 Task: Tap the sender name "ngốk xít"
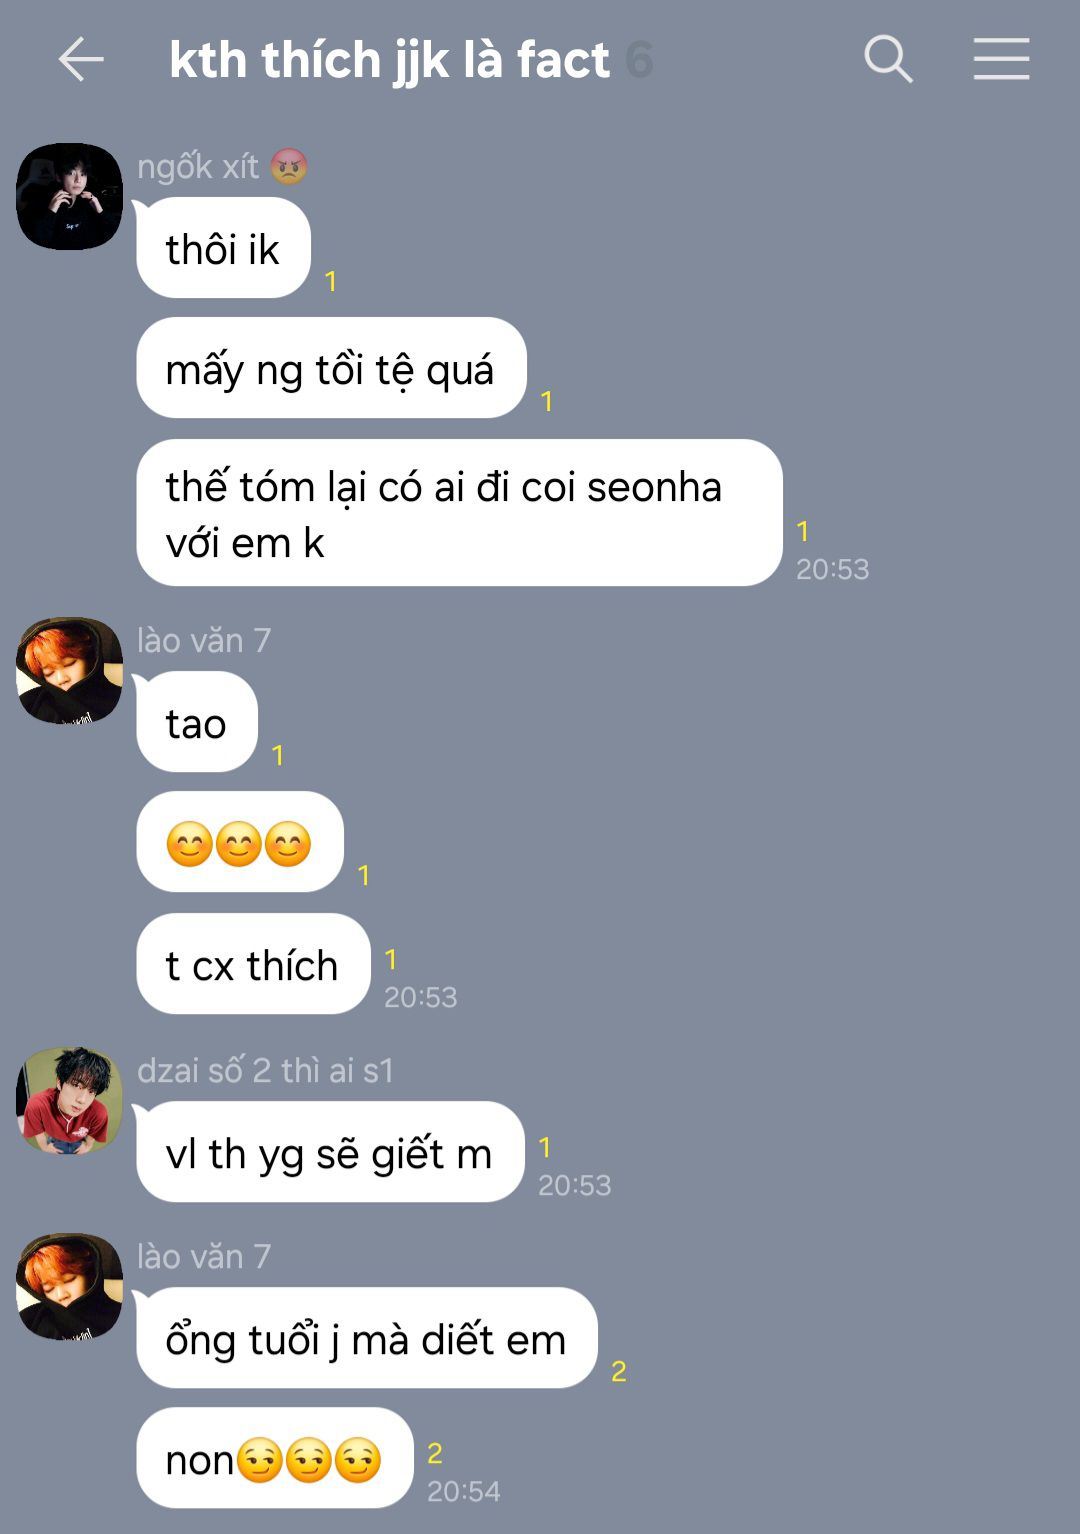coord(198,166)
